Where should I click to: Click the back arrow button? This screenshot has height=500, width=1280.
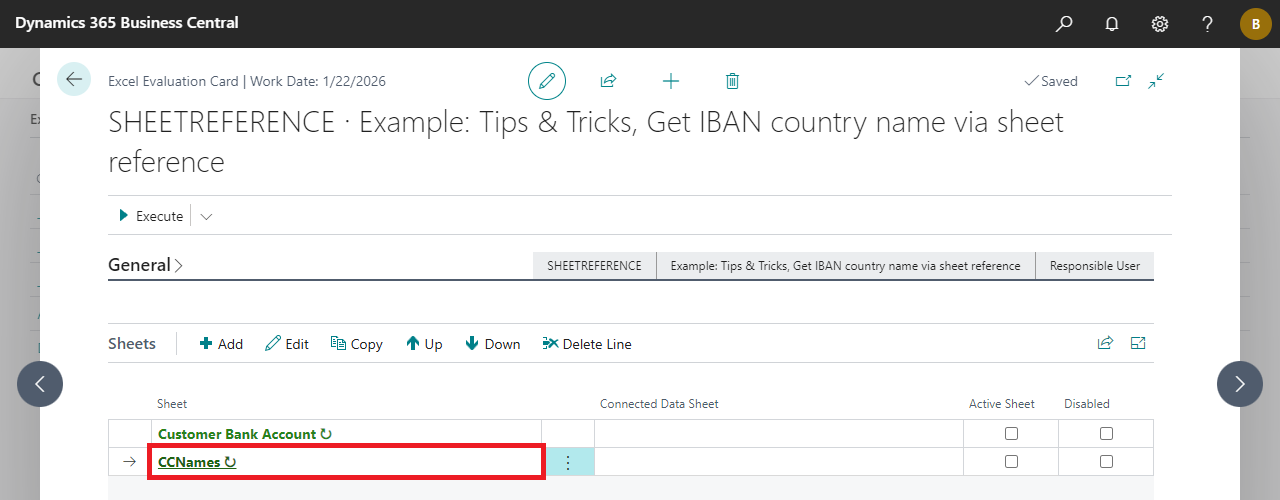(74, 79)
